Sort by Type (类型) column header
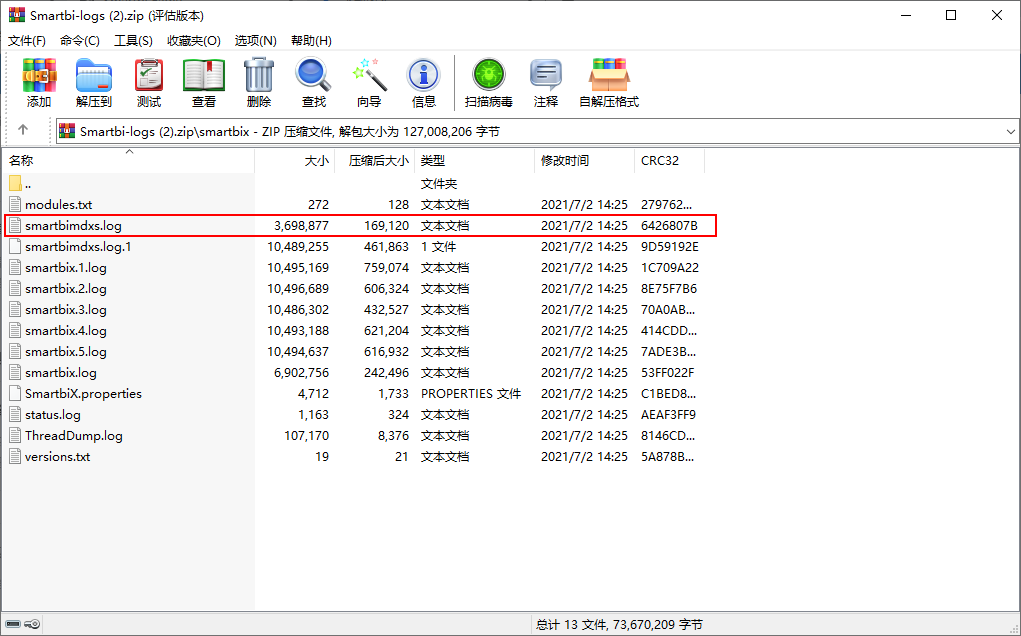1021x636 pixels. [474, 160]
